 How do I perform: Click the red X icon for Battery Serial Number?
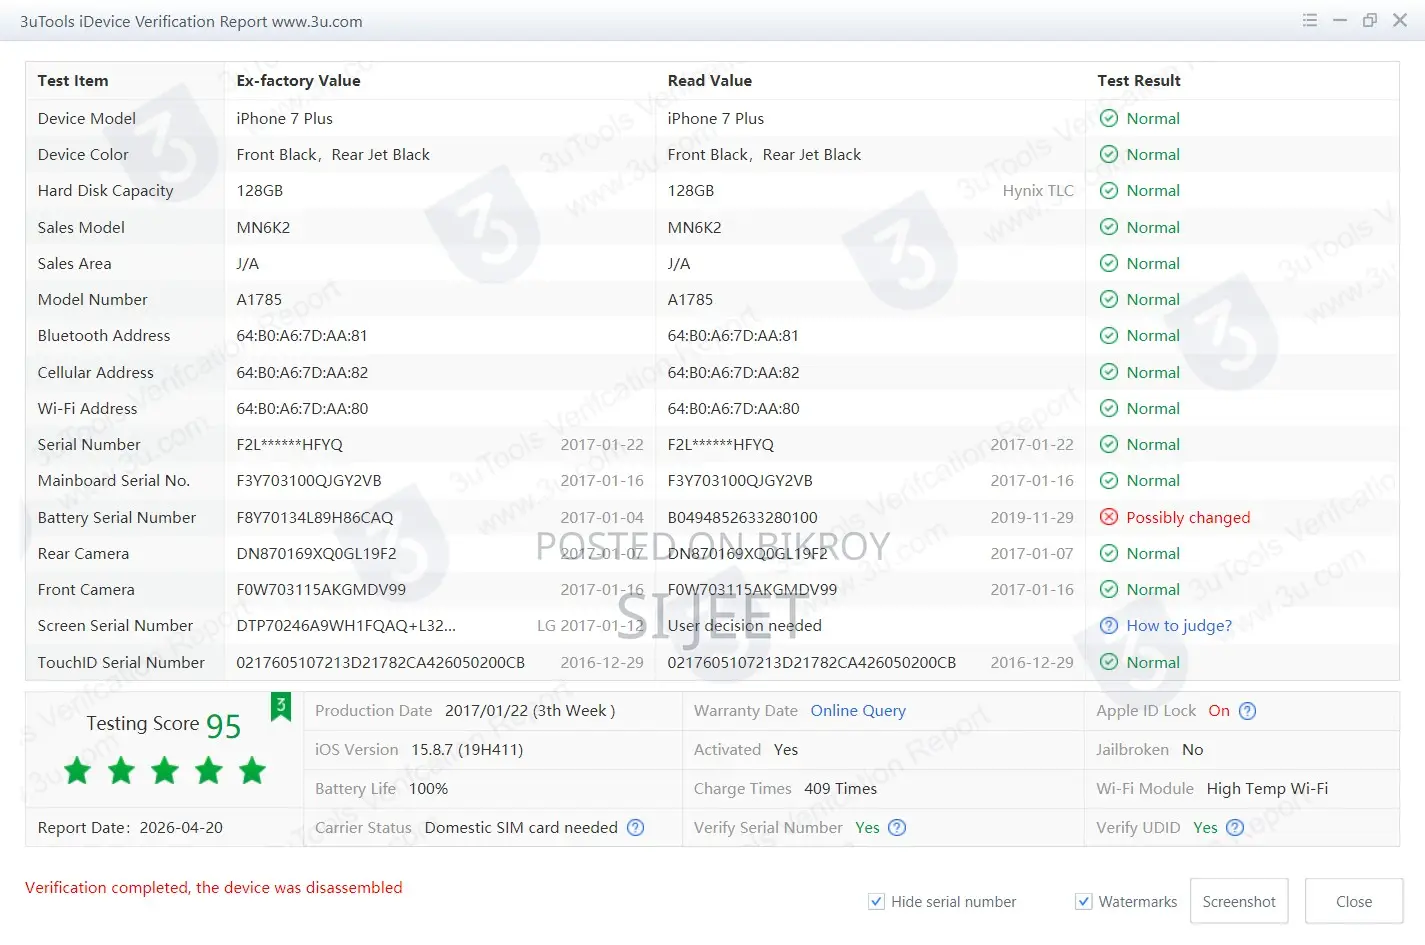[1109, 517]
